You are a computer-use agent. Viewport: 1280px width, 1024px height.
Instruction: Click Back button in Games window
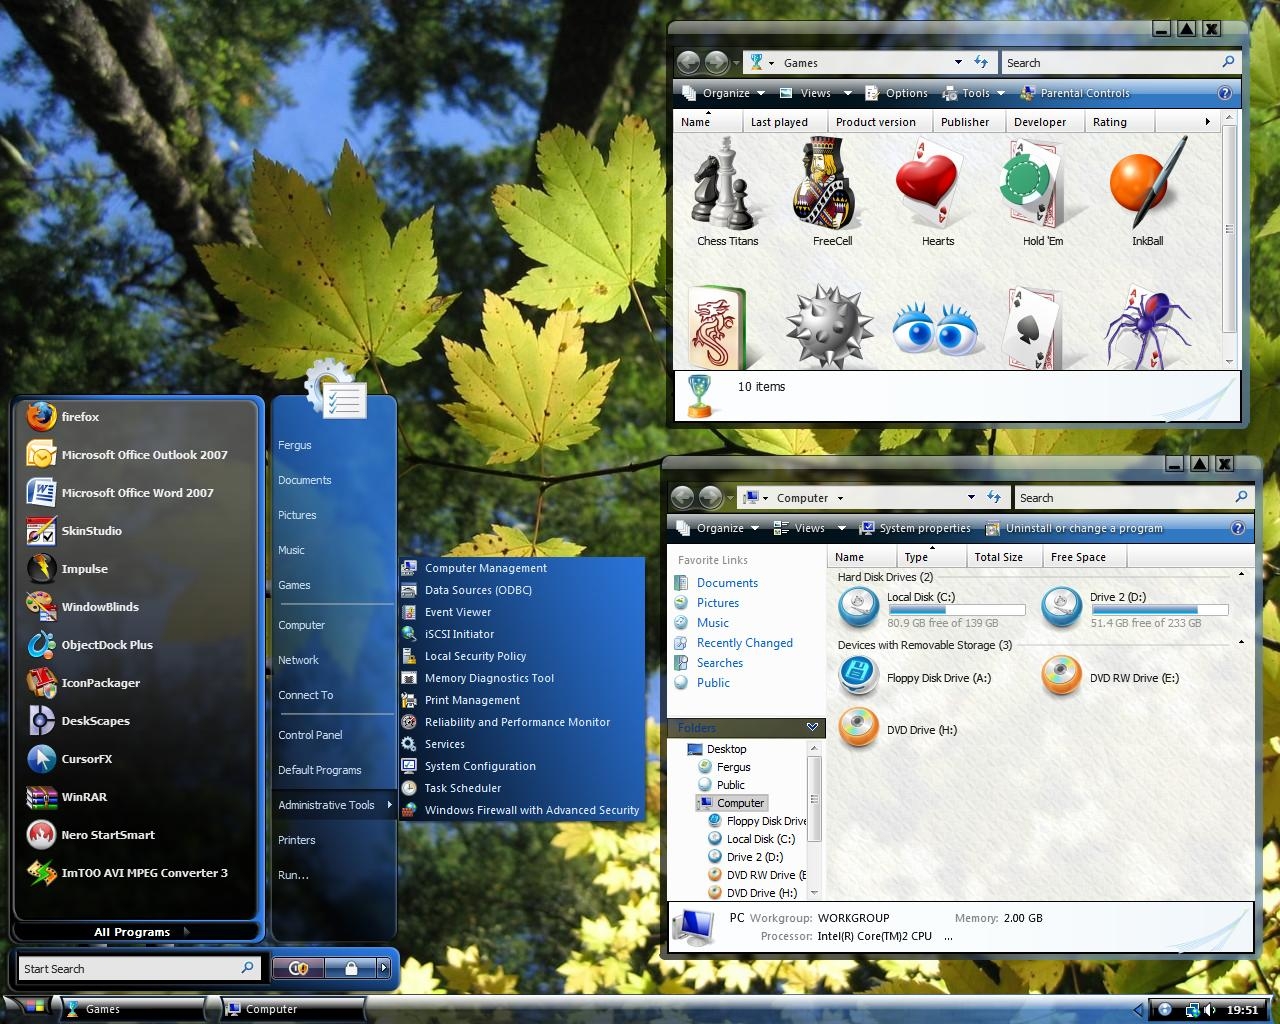(688, 62)
